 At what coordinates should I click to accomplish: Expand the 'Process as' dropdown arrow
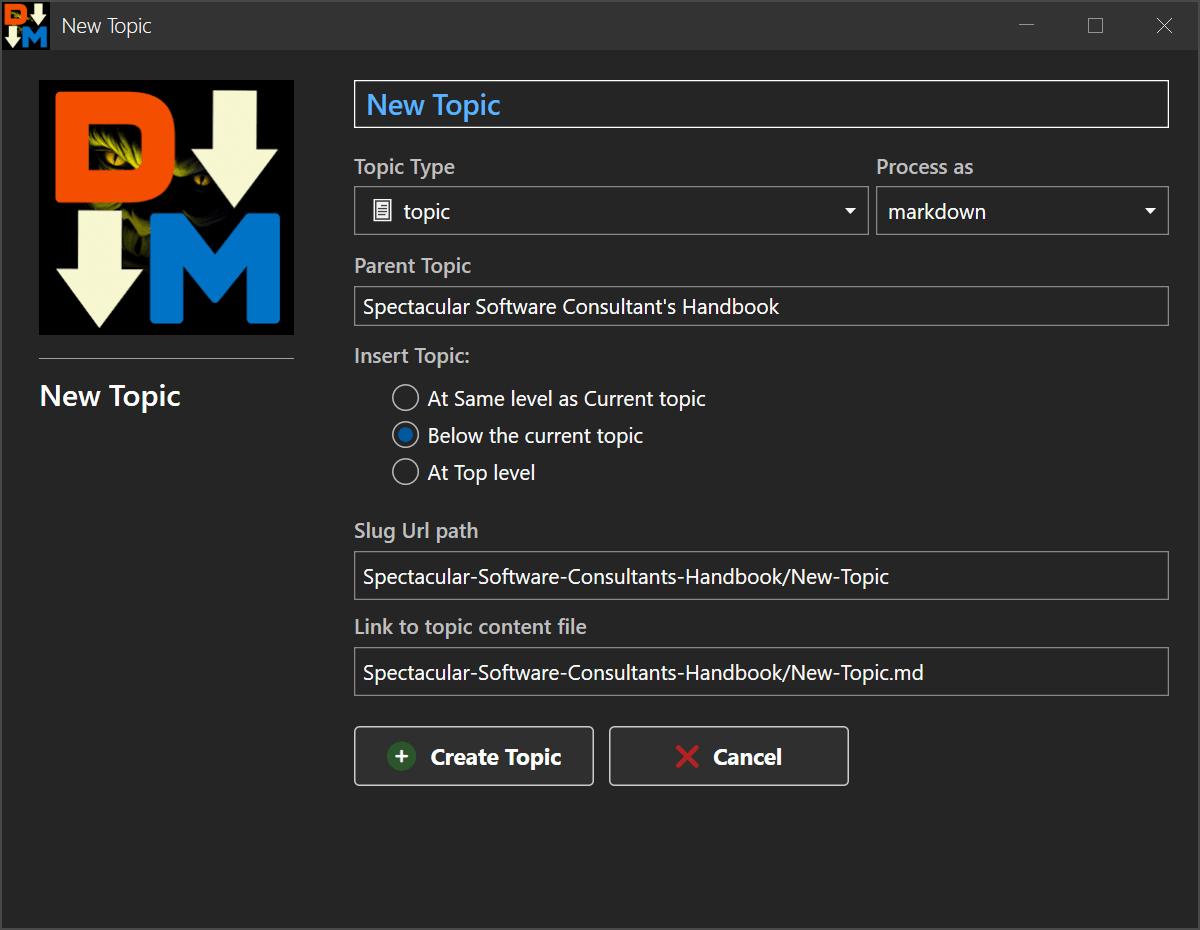[1150, 211]
